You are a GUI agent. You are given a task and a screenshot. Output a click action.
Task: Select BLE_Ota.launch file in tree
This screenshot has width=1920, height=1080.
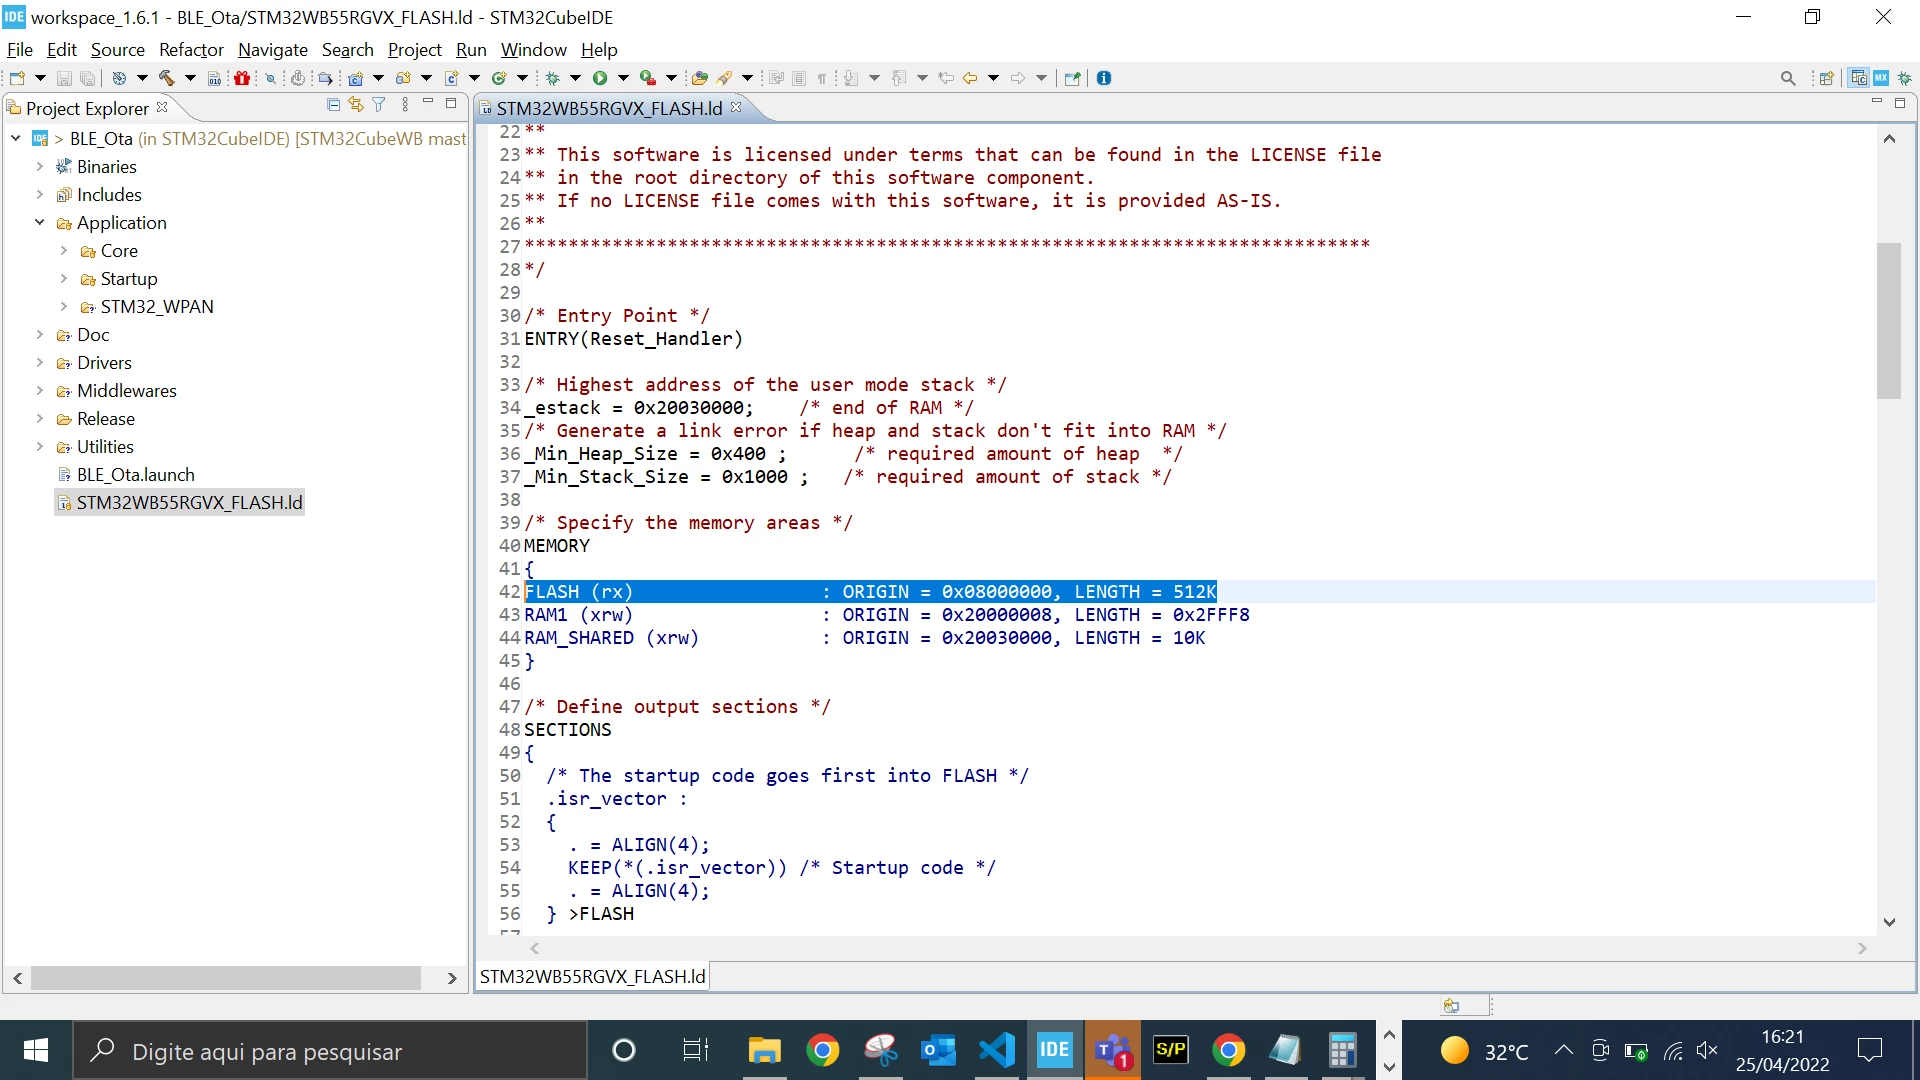[x=135, y=474]
